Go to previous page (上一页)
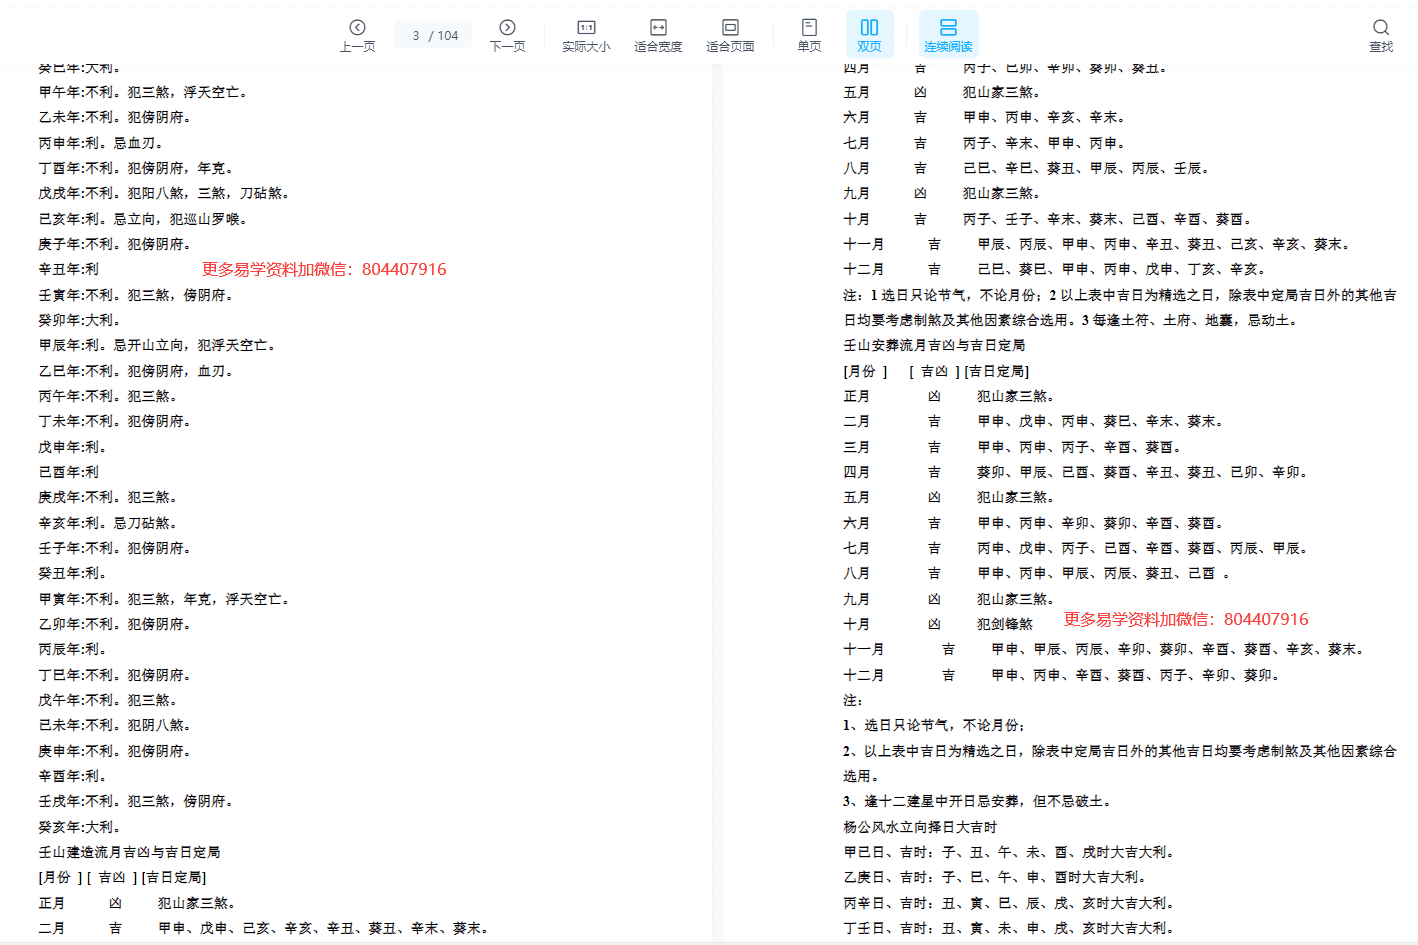The width and height of the screenshot is (1418, 945). point(357,34)
